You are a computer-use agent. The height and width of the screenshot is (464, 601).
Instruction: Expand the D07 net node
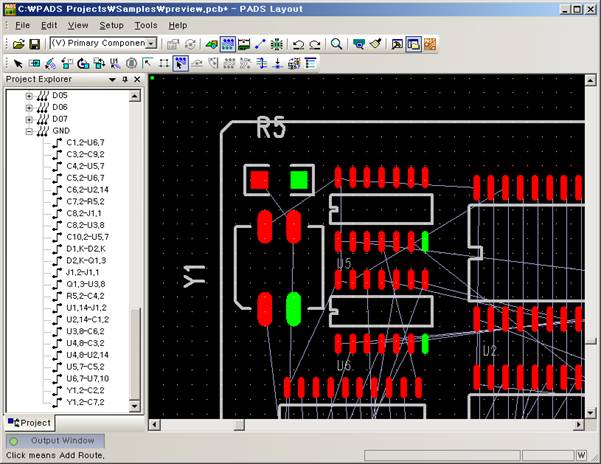point(29,120)
